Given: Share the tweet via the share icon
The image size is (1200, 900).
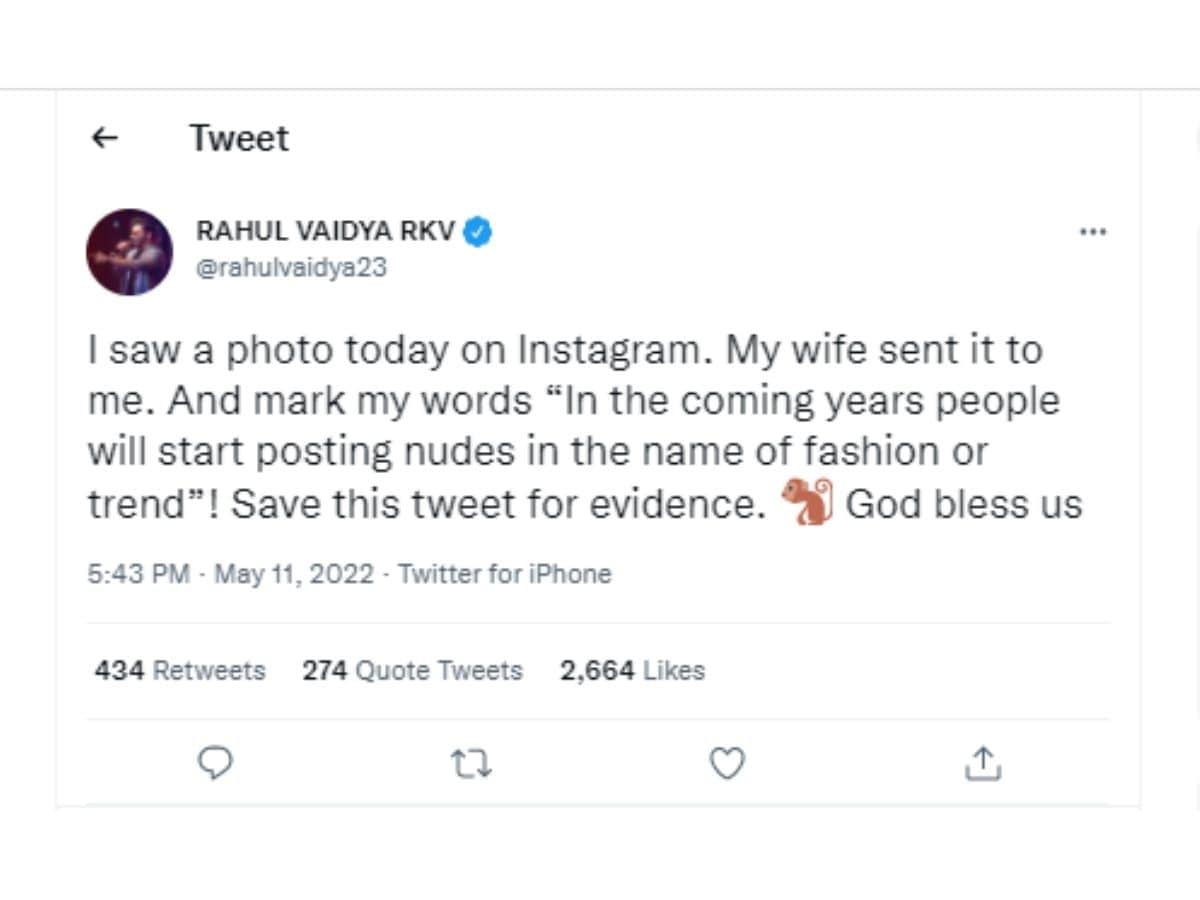Looking at the screenshot, I should 983,763.
